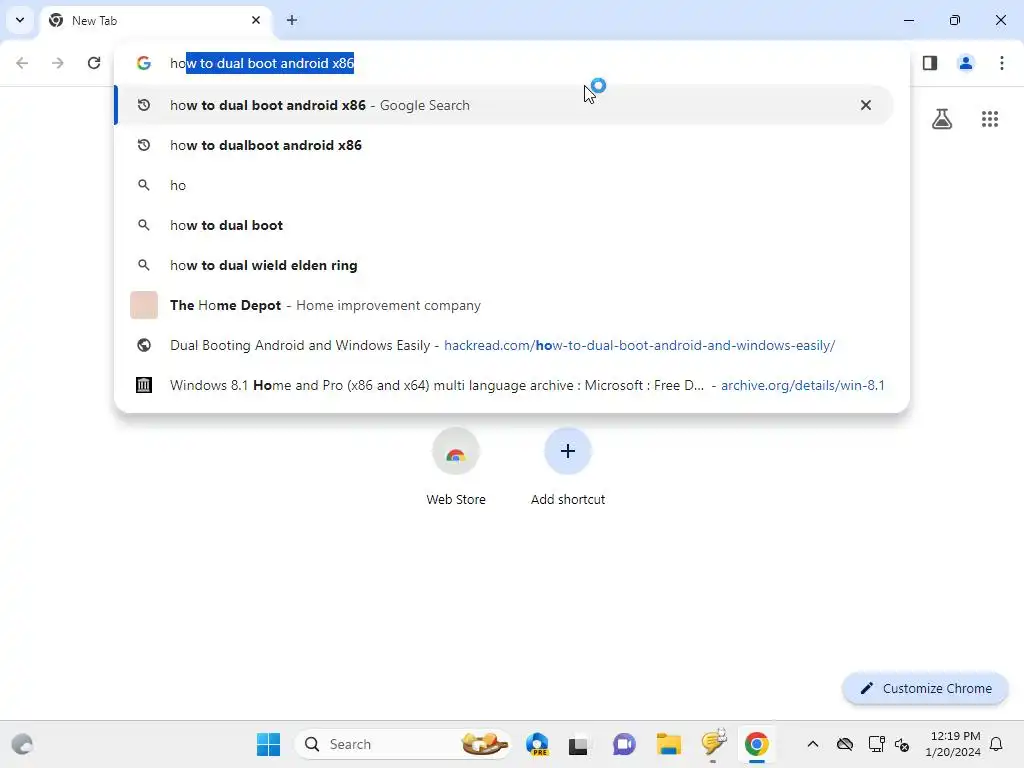Open Chrome Labs flask icon
1024x768 pixels.
point(942,119)
